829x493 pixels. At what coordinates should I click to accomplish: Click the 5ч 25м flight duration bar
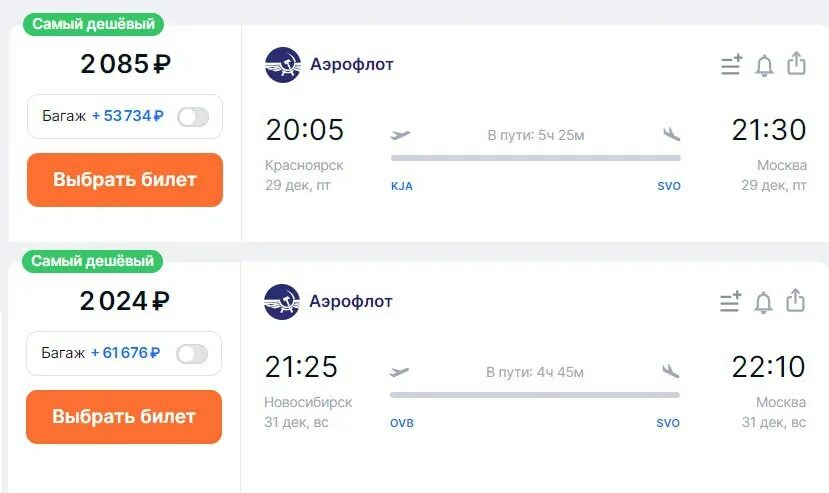coord(535,157)
